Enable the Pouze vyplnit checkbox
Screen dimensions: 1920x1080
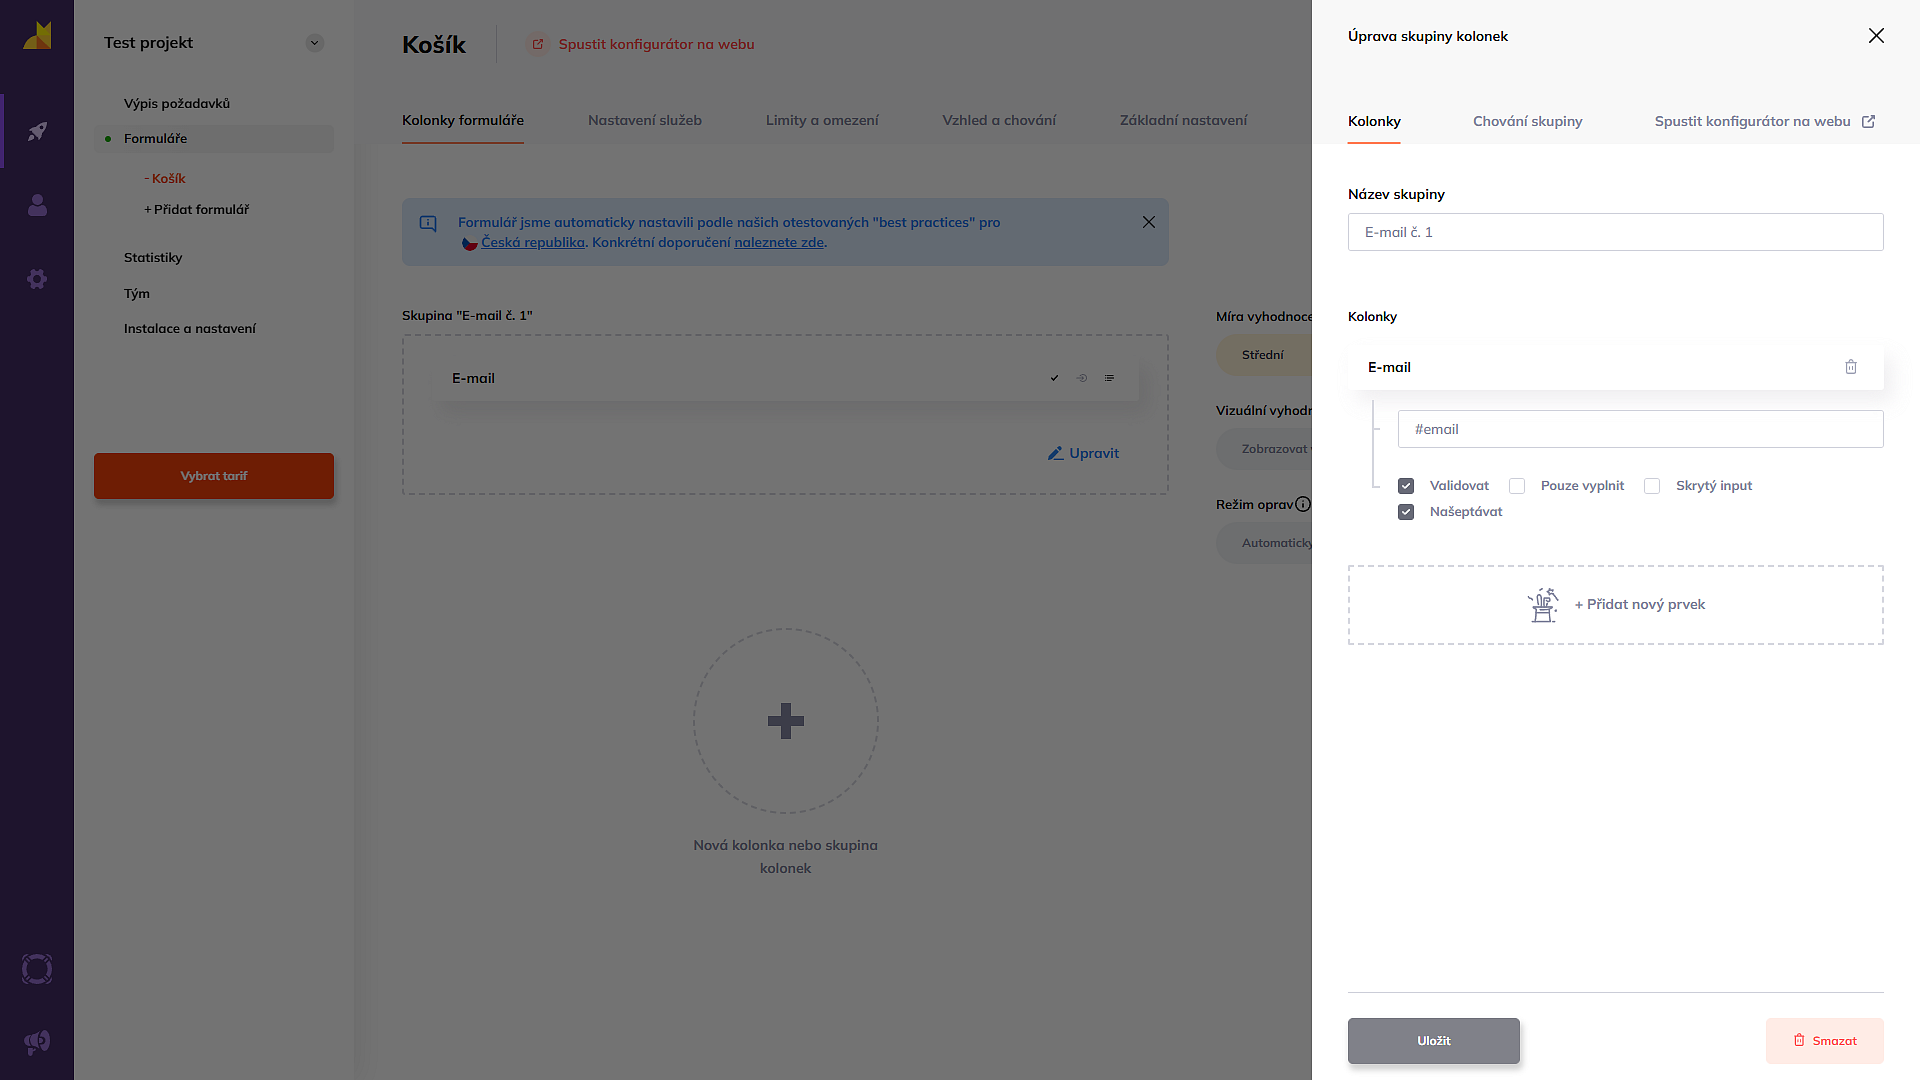(x=1517, y=486)
